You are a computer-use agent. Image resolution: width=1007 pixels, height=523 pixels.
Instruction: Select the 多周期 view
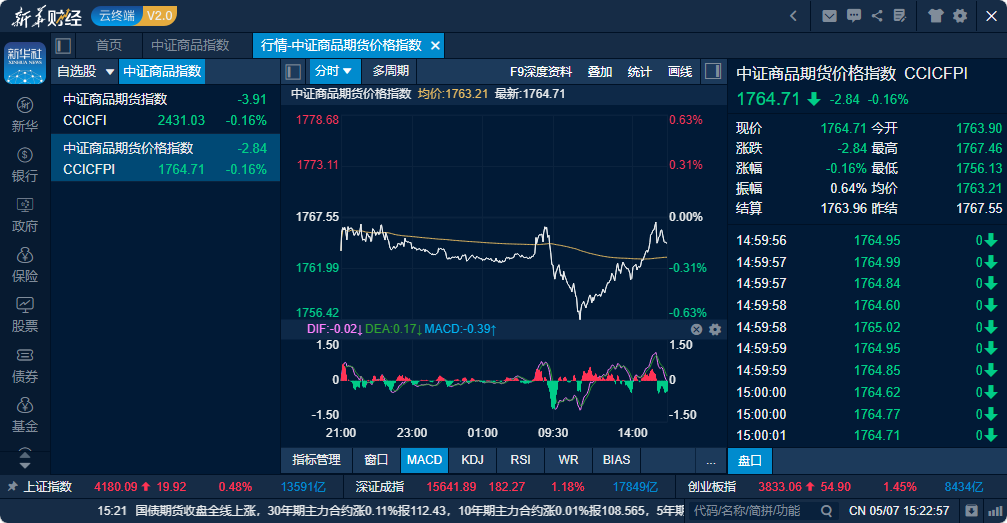tap(390, 71)
